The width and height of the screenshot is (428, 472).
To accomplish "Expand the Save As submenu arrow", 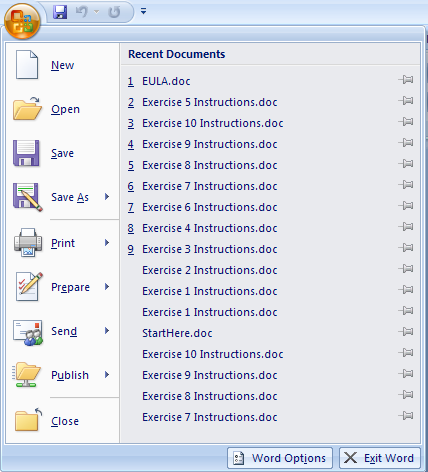I will coord(107,197).
